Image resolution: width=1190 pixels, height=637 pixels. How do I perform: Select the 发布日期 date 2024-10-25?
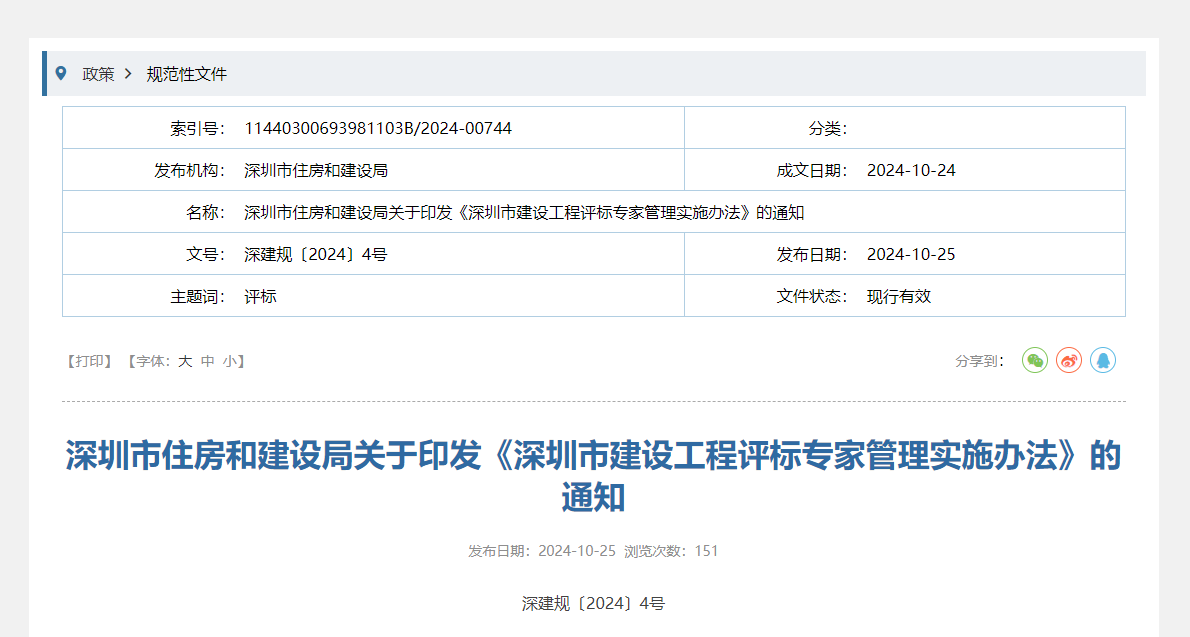click(x=911, y=253)
